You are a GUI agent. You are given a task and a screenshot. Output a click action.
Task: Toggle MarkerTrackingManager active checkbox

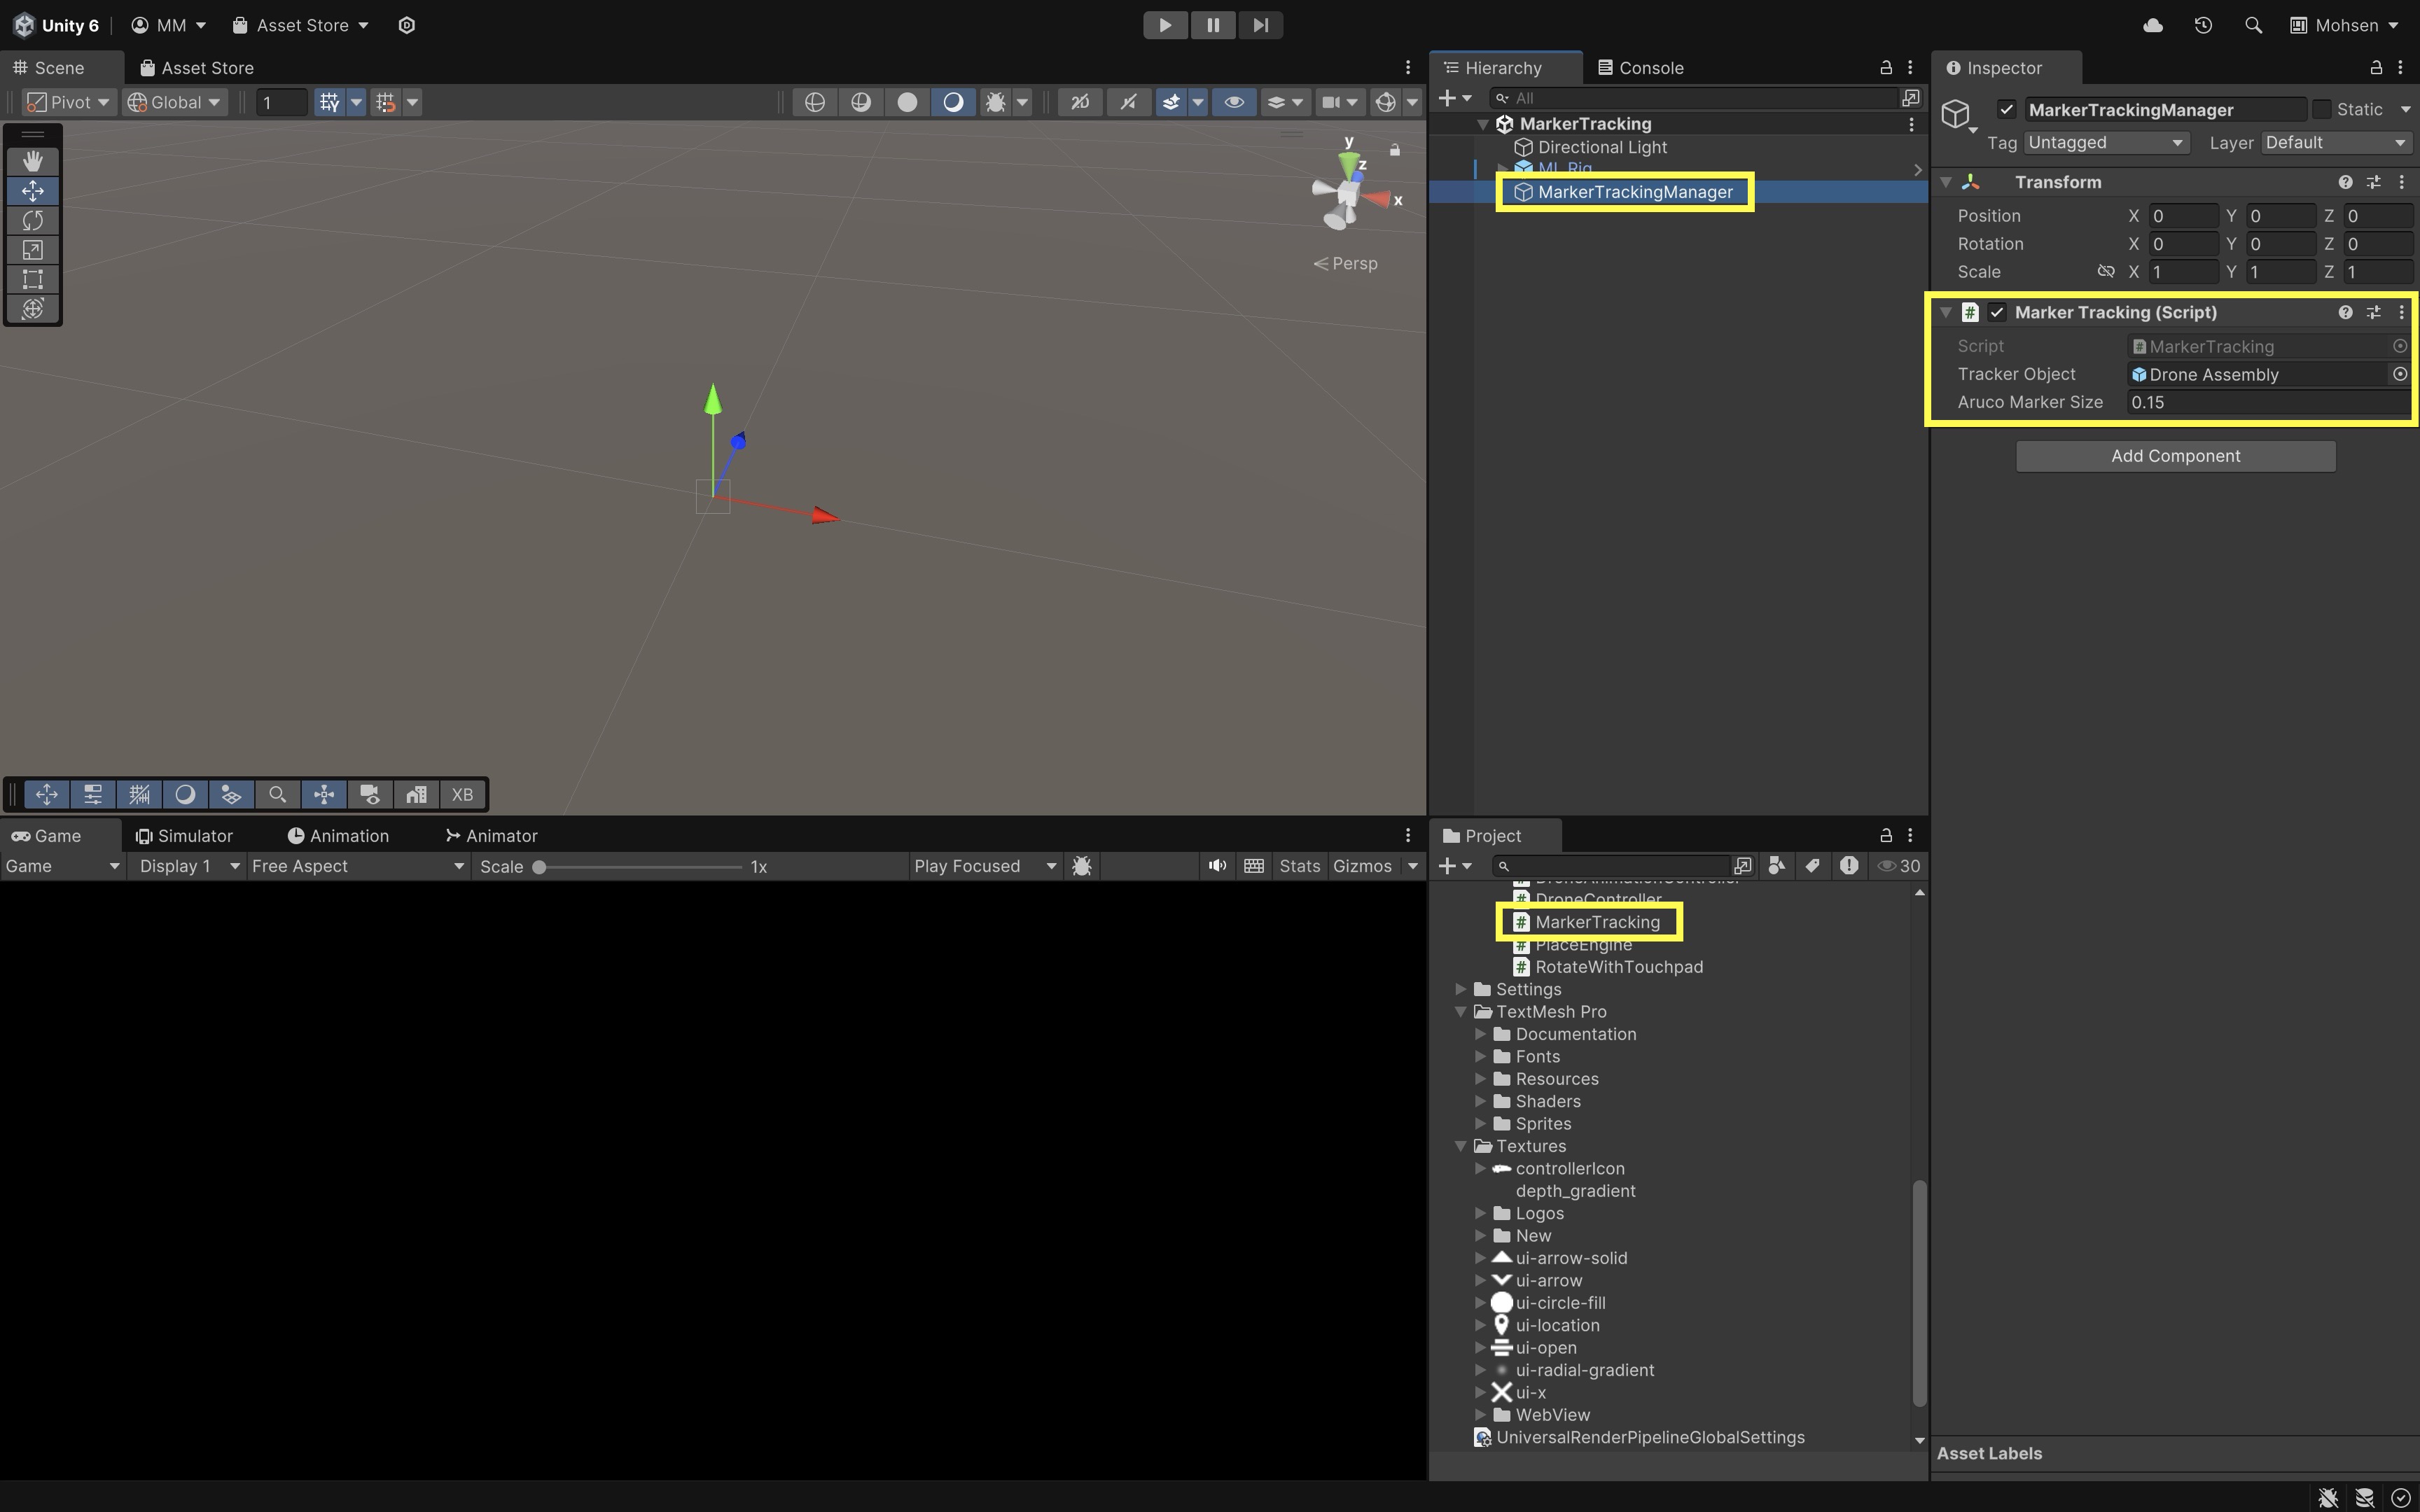tap(2006, 110)
